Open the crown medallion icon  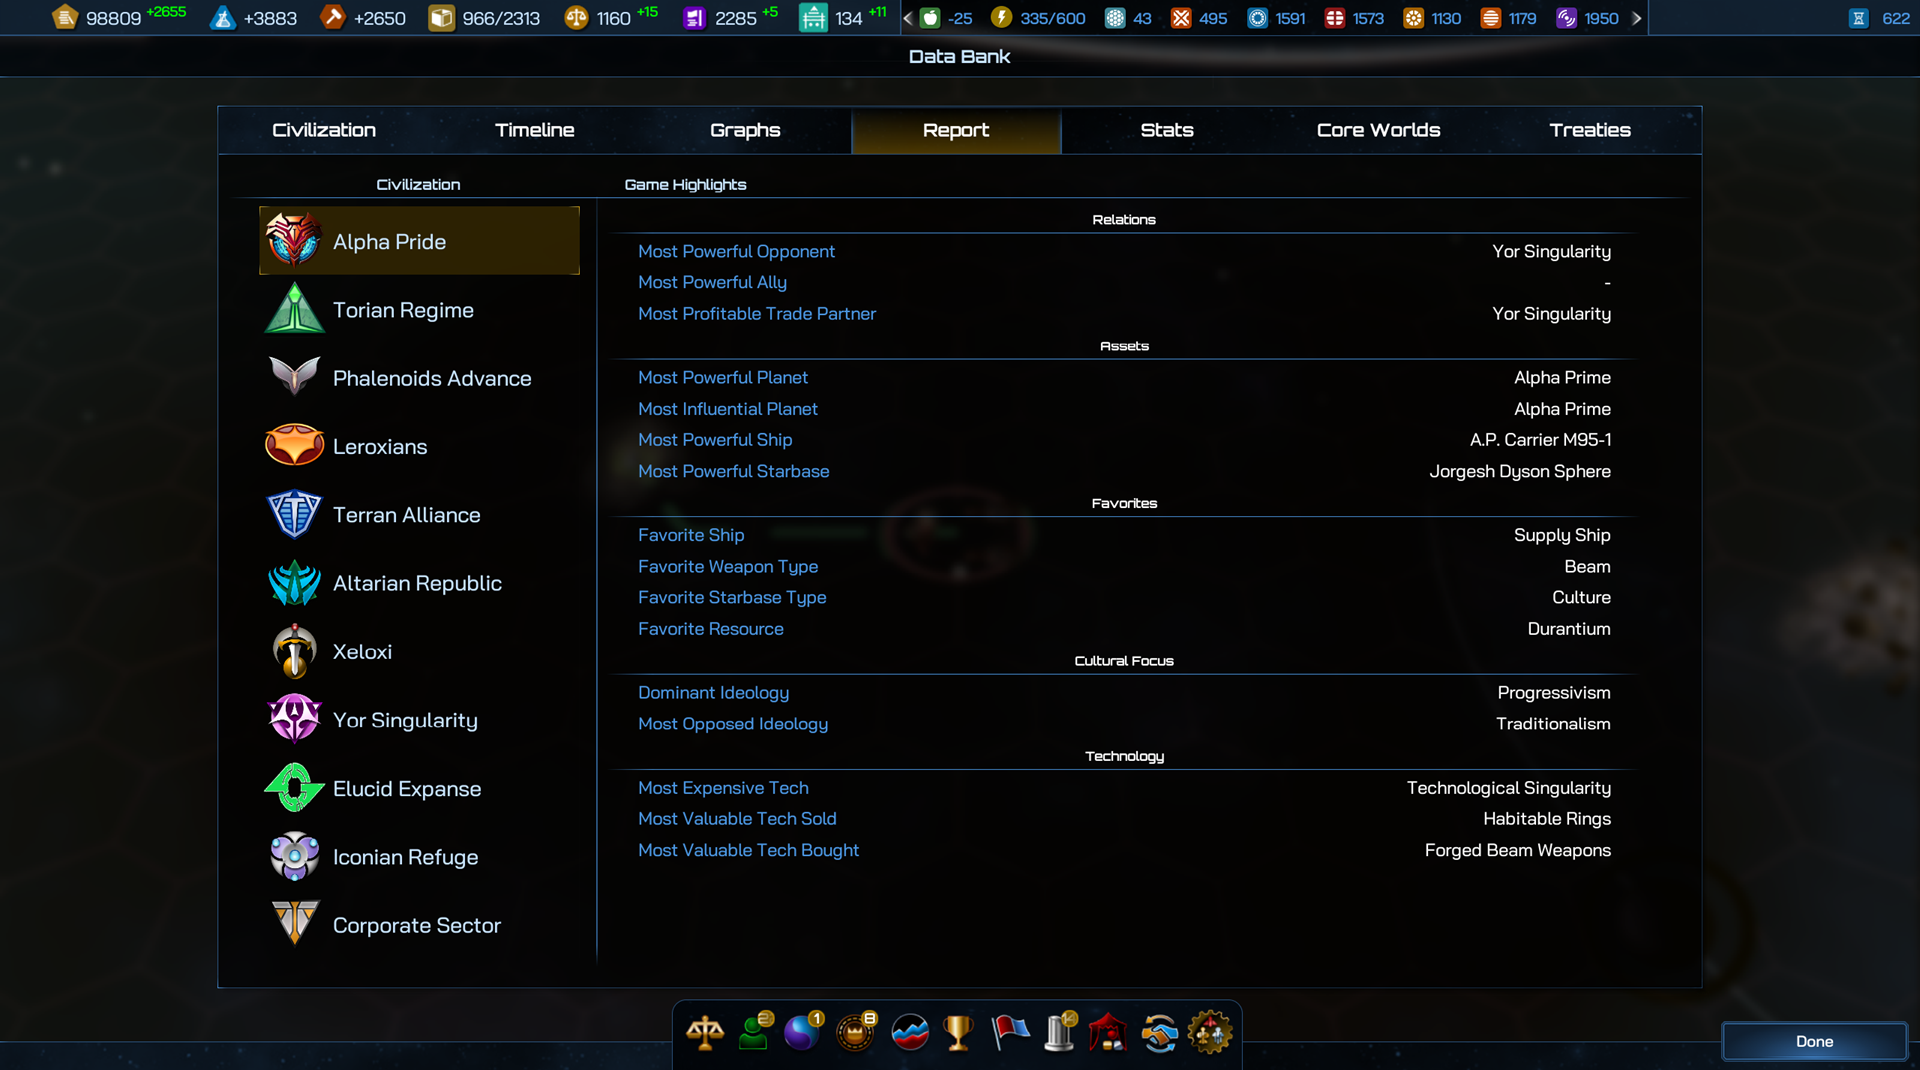click(856, 1033)
